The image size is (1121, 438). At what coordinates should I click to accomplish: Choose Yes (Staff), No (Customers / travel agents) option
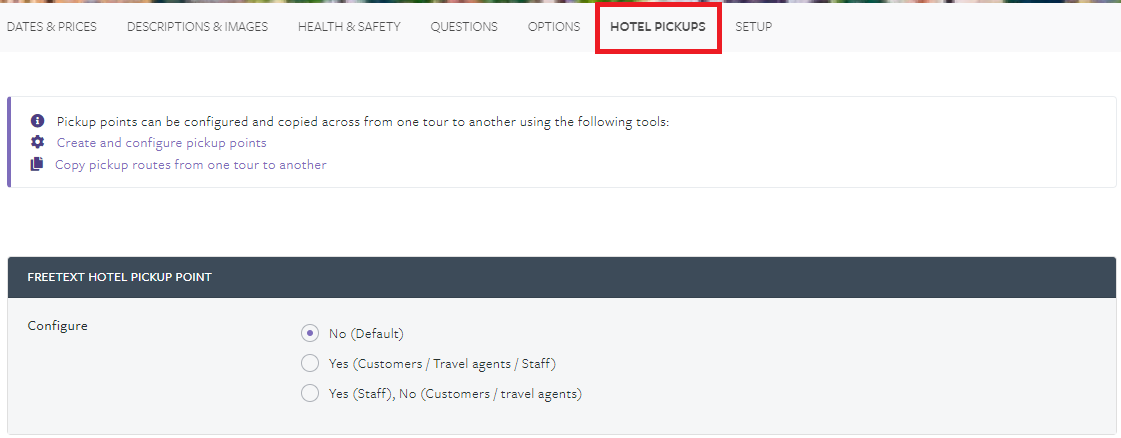pos(310,393)
